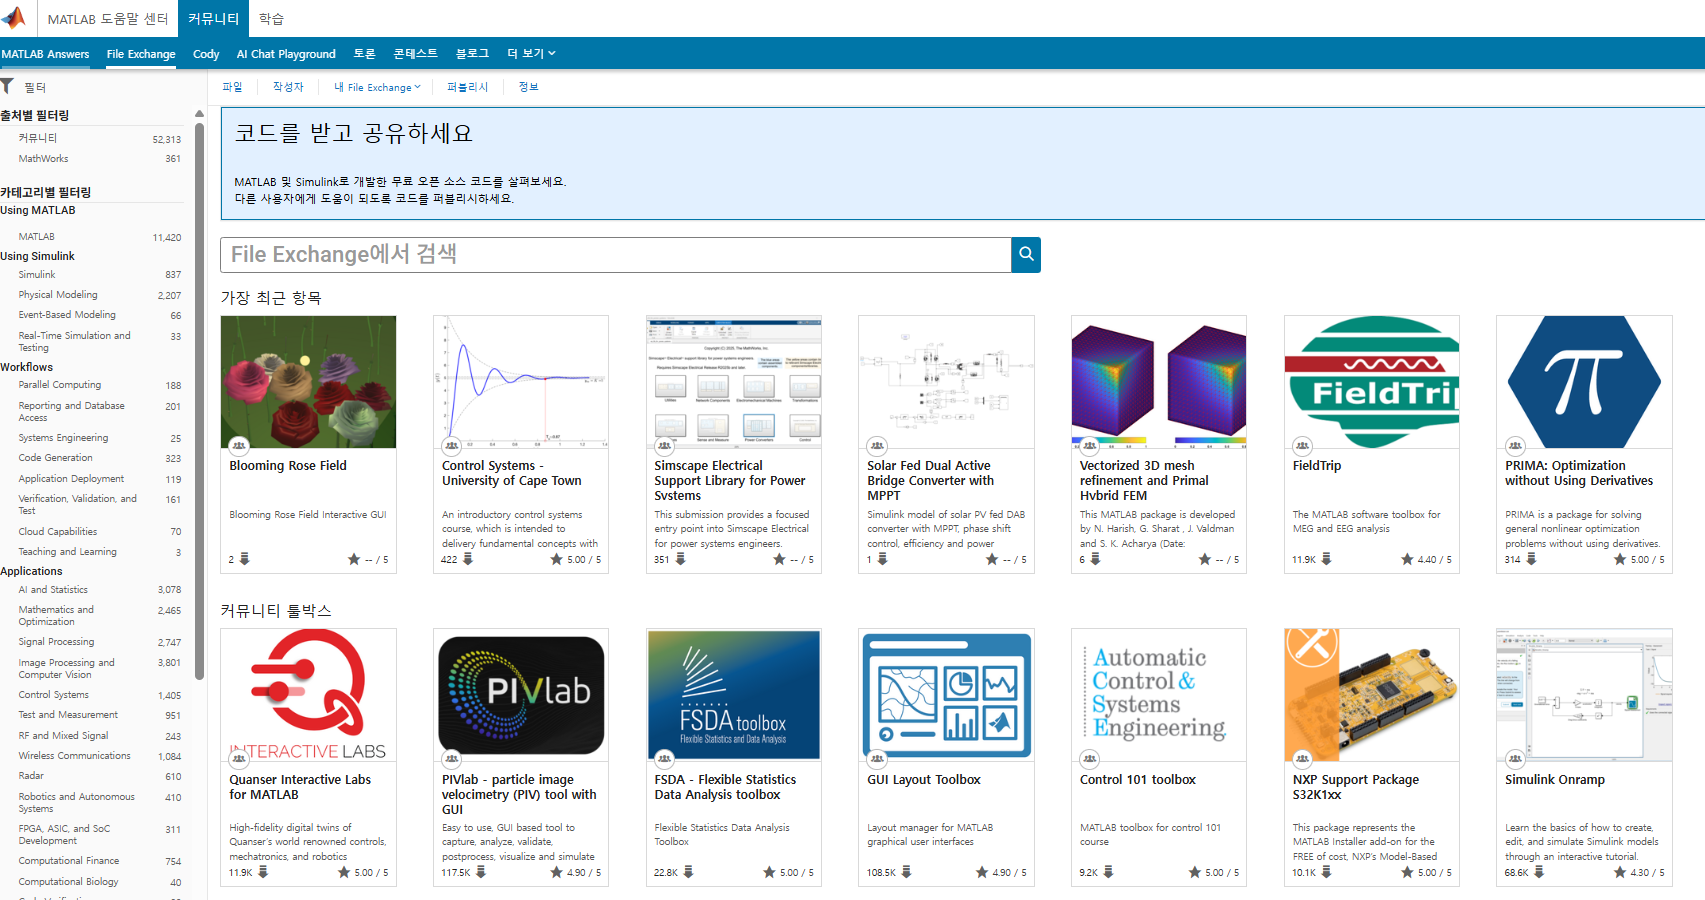The height and width of the screenshot is (900, 1705).
Task: Open the 내 File Exchange dropdown
Action: coord(377,87)
